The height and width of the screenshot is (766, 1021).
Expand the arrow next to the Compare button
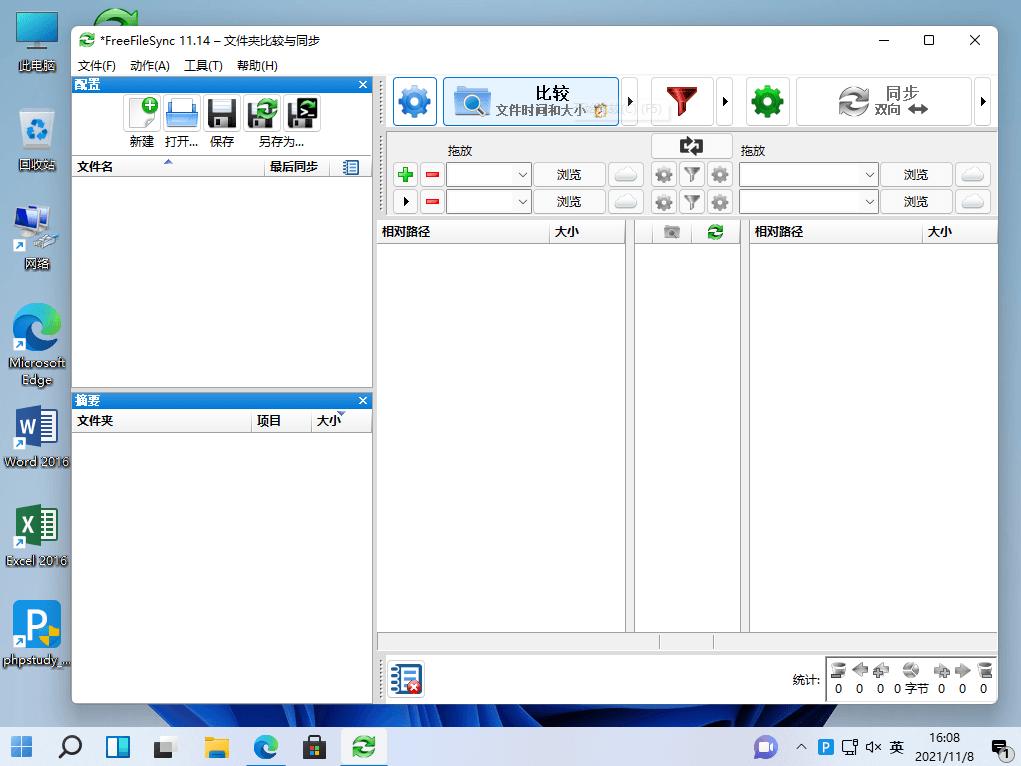click(630, 101)
